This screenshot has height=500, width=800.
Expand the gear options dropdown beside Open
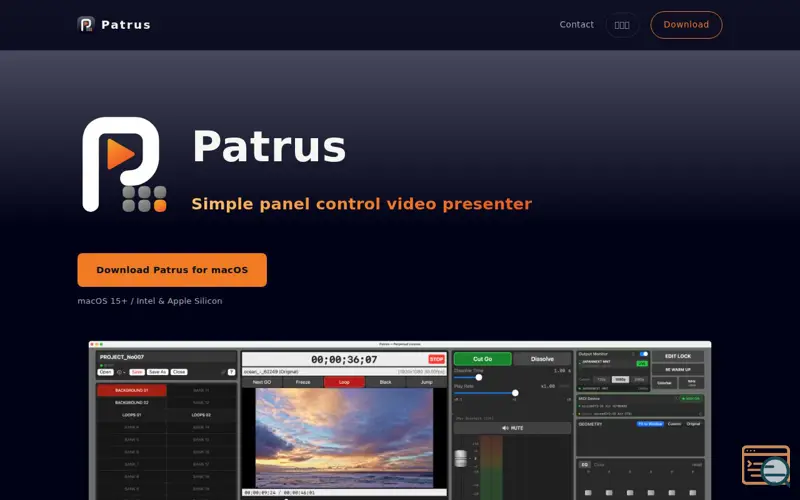pos(121,372)
